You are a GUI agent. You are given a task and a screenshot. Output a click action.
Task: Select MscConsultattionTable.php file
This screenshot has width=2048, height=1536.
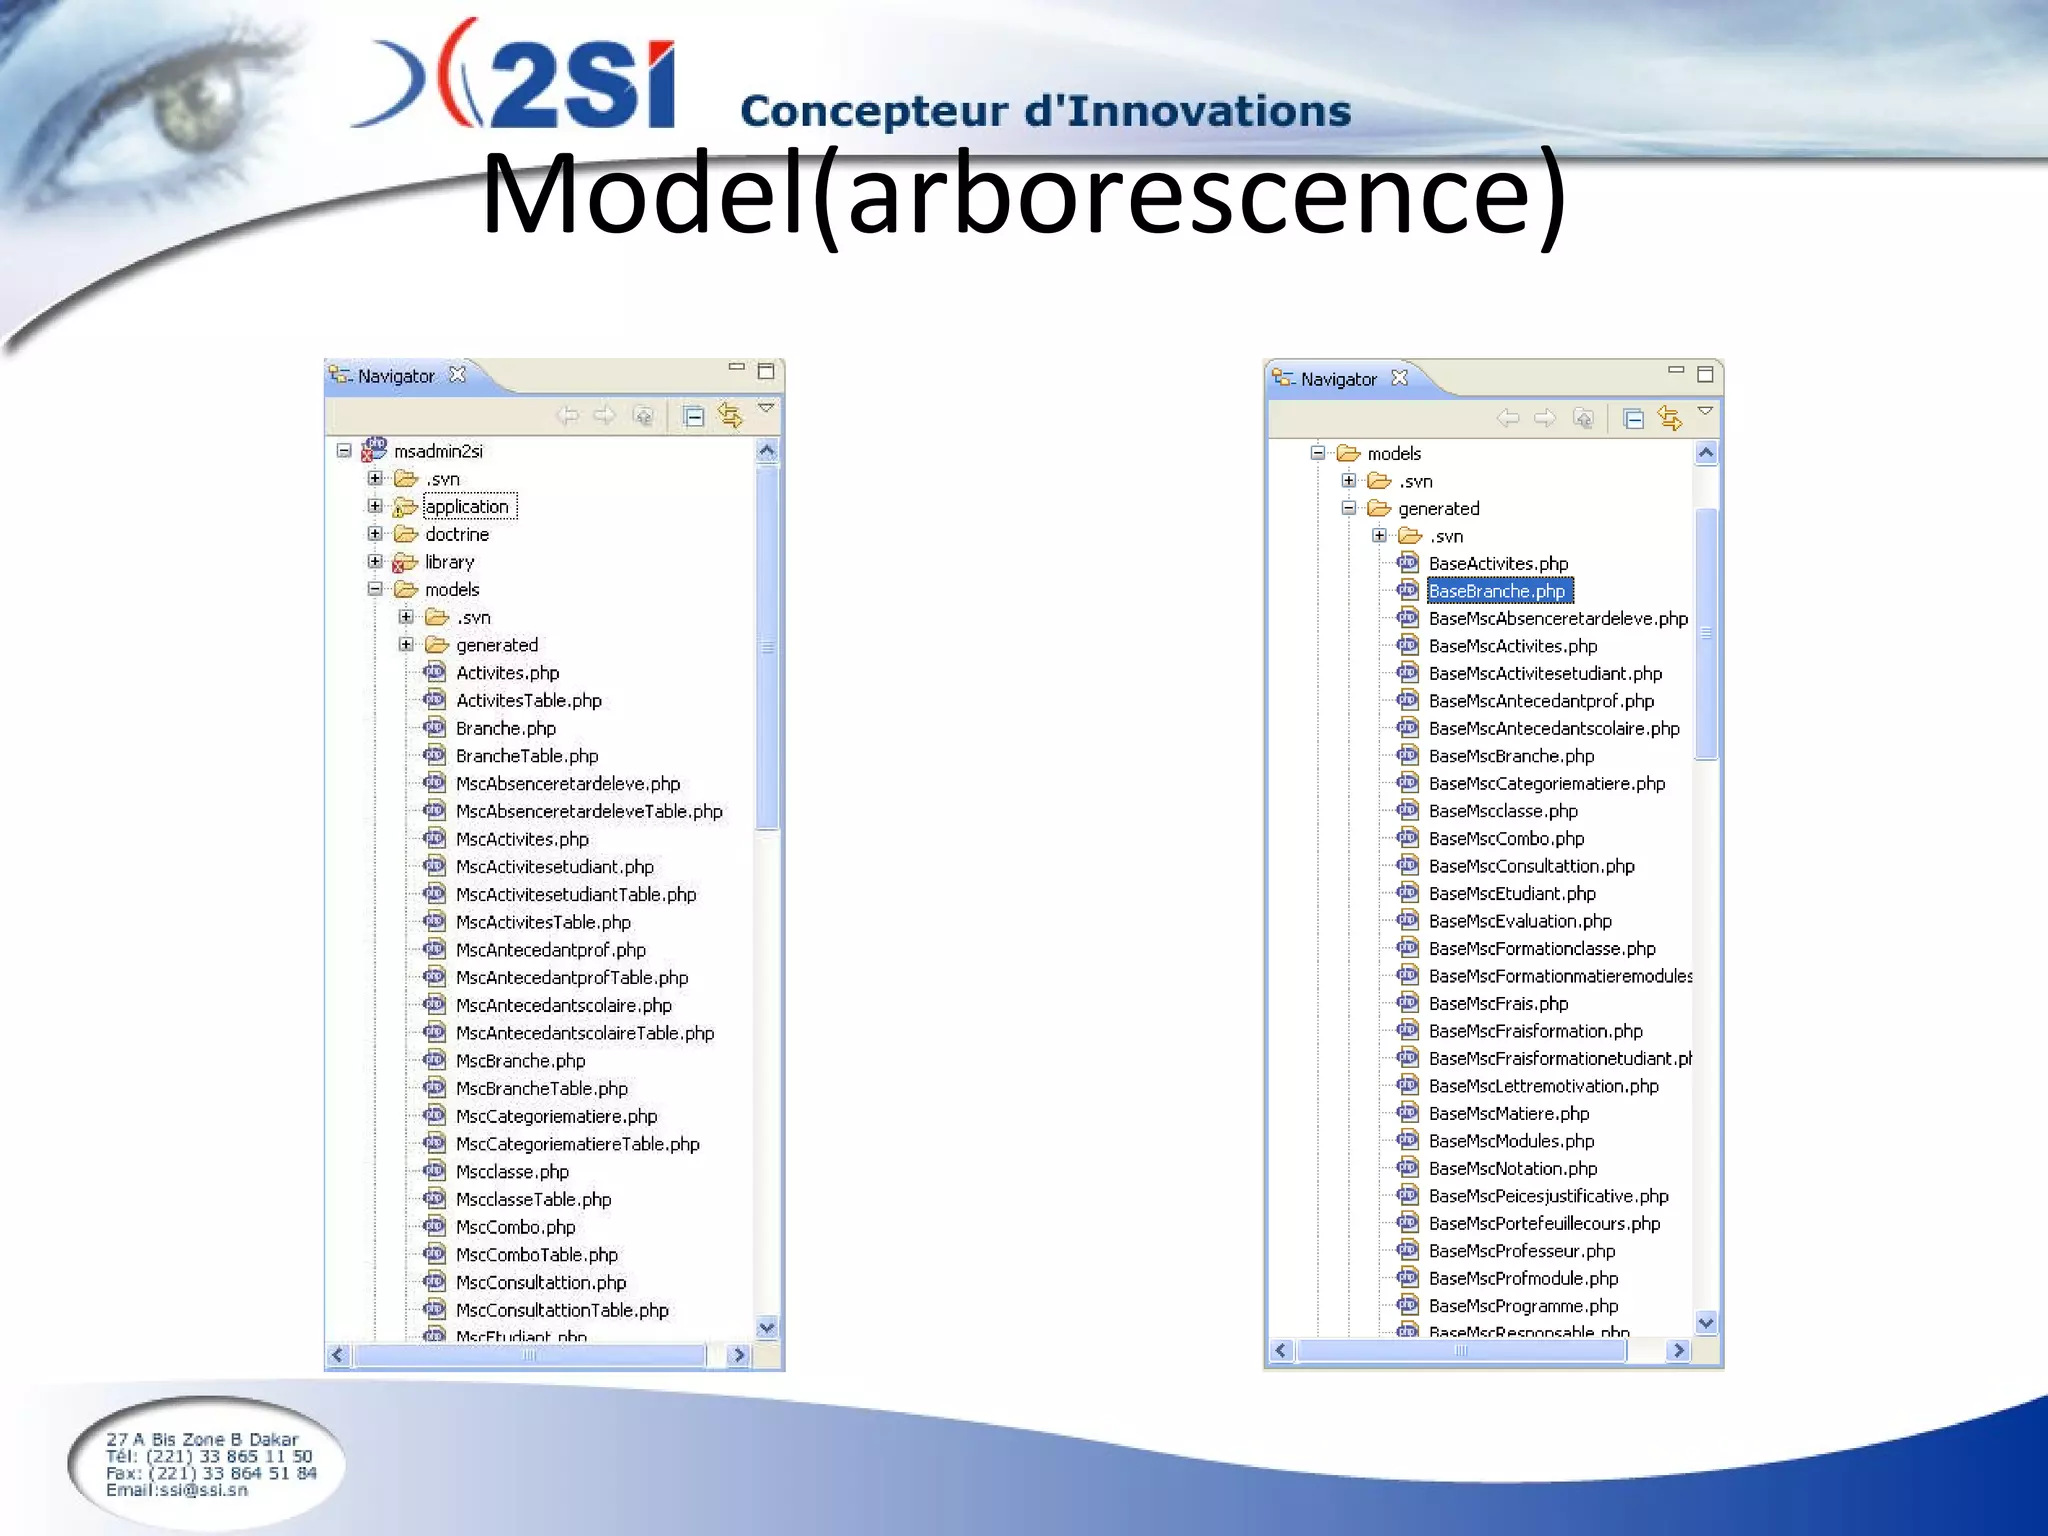pyautogui.click(x=562, y=1310)
